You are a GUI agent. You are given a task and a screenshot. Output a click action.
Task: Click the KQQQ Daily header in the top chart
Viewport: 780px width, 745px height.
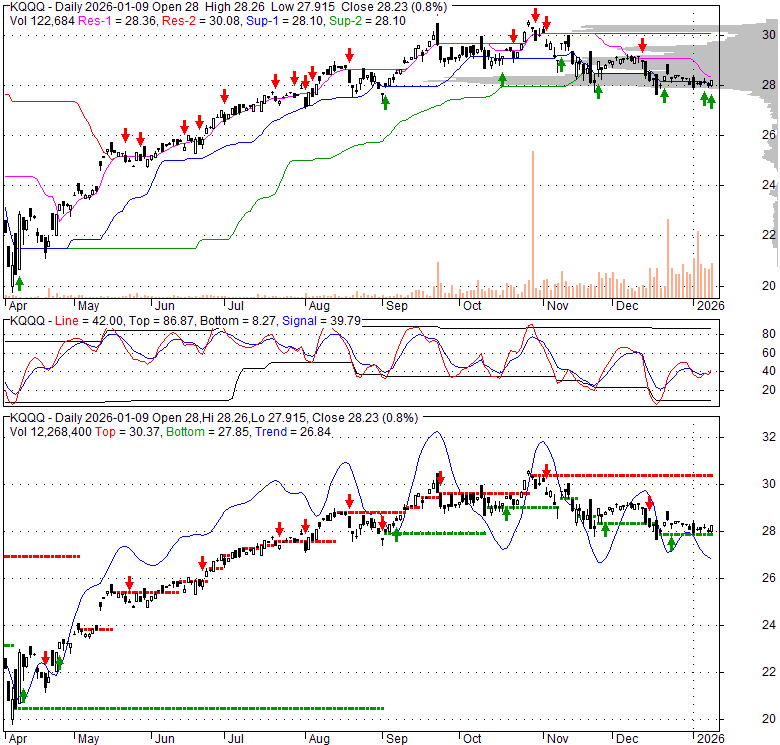tap(228, 7)
